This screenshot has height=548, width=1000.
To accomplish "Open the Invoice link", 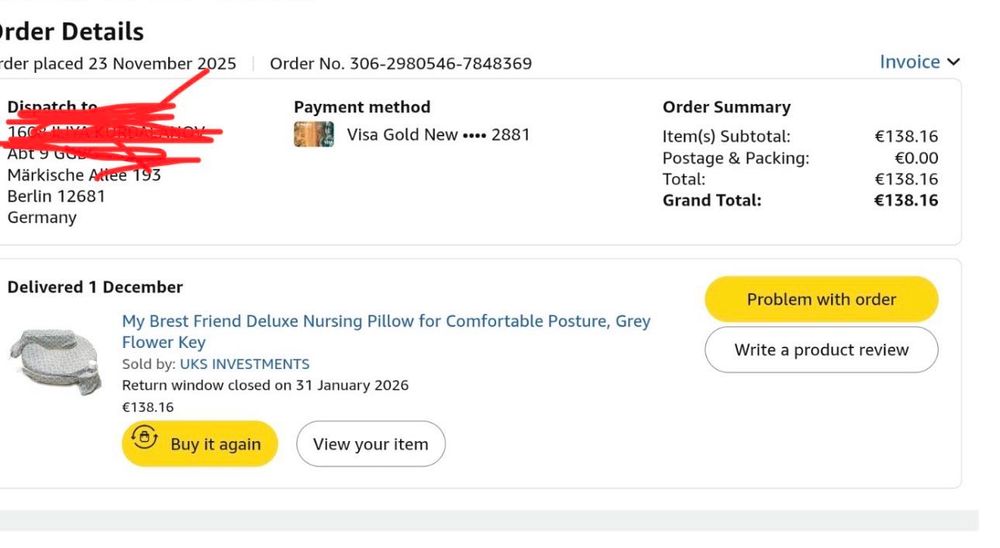I will click(909, 62).
